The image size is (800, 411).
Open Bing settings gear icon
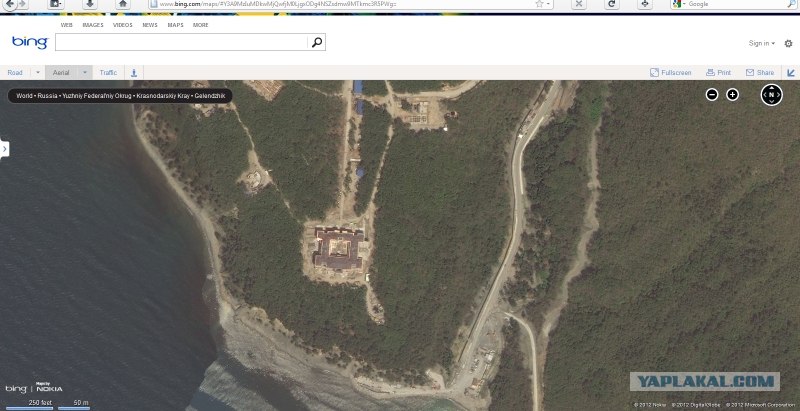click(788, 43)
